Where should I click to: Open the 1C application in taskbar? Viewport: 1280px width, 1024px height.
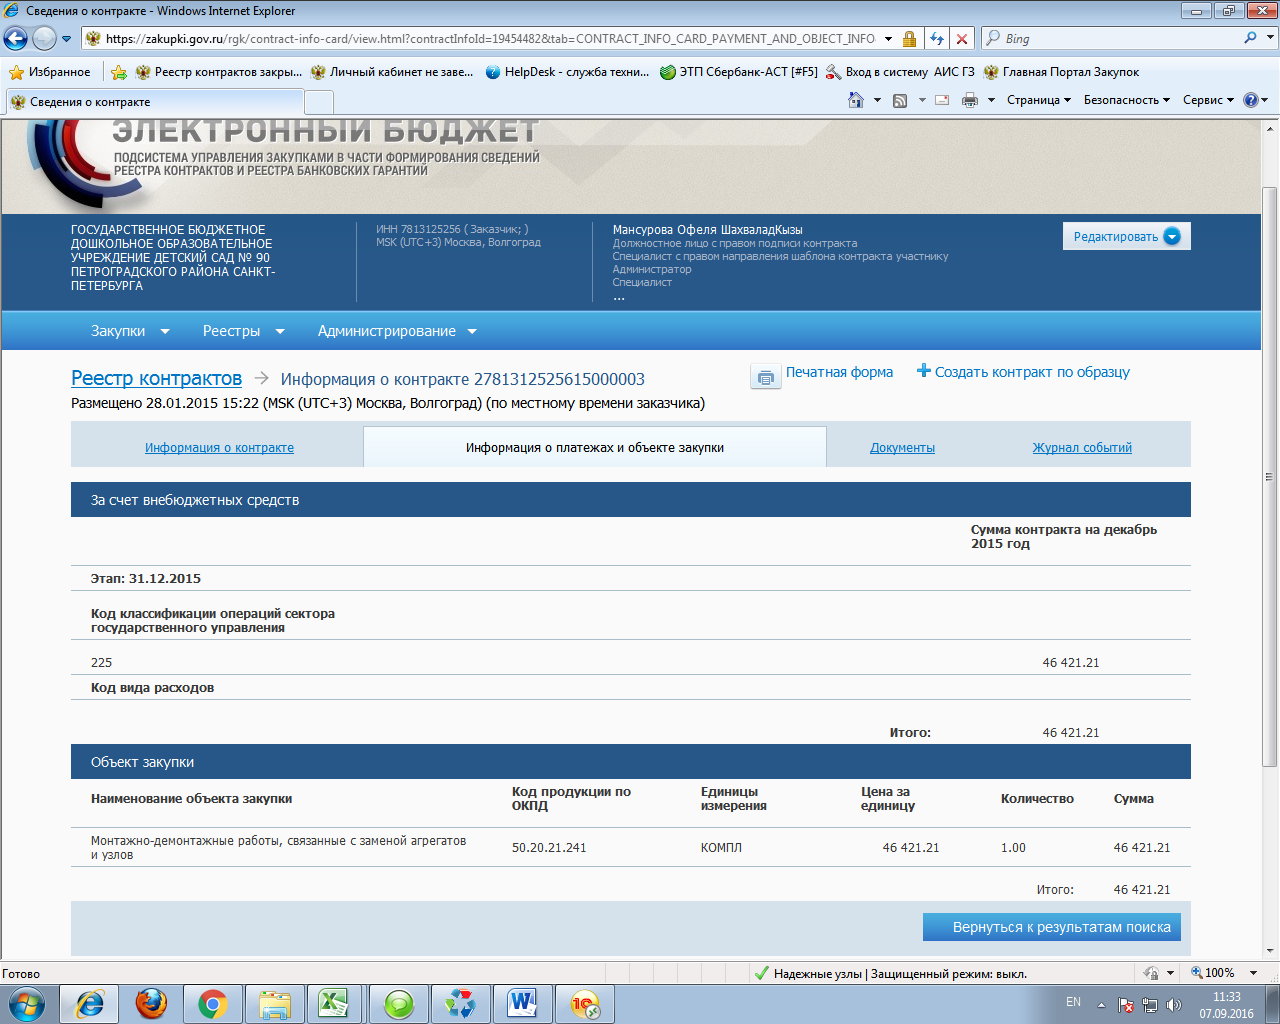pos(585,1004)
